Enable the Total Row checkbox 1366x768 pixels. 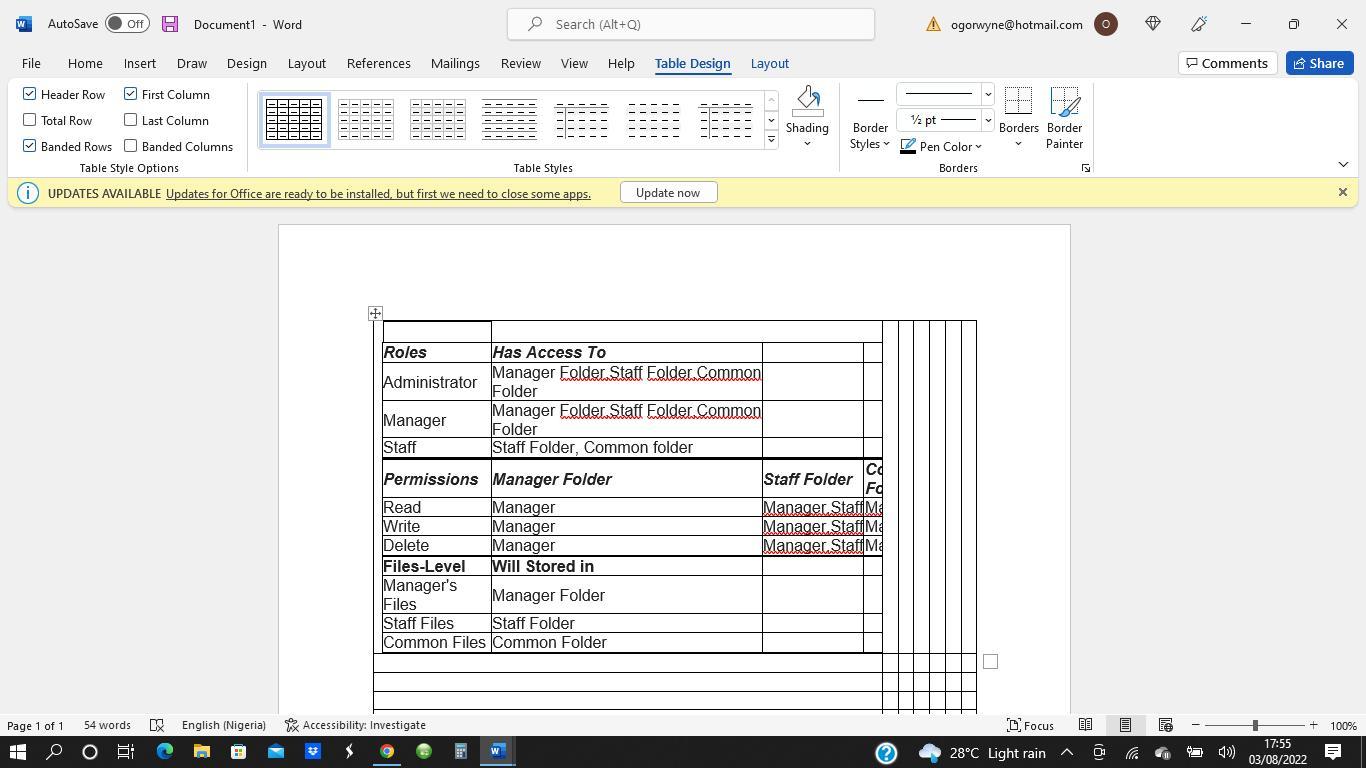[30, 120]
